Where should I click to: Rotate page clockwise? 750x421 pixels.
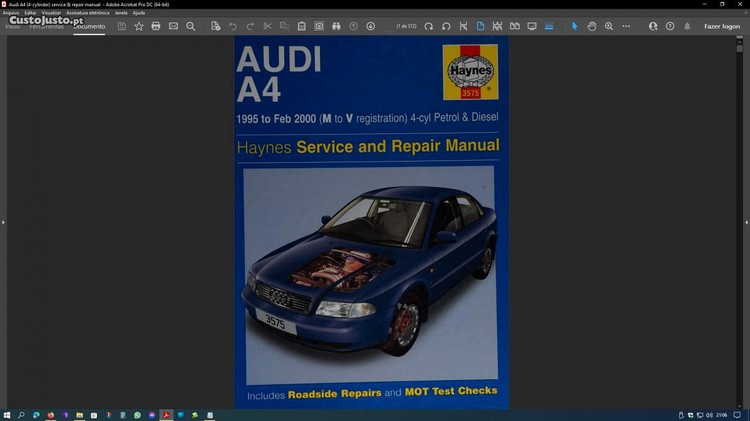coord(429,26)
